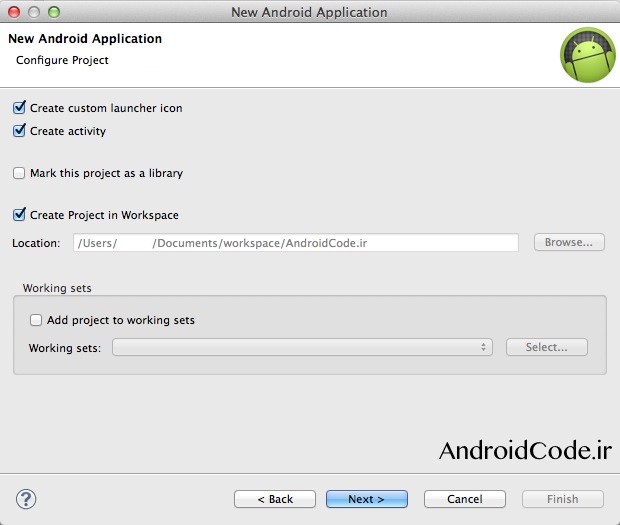The image size is (620, 525).
Task: Check Add project to working sets
Action: (x=36, y=320)
